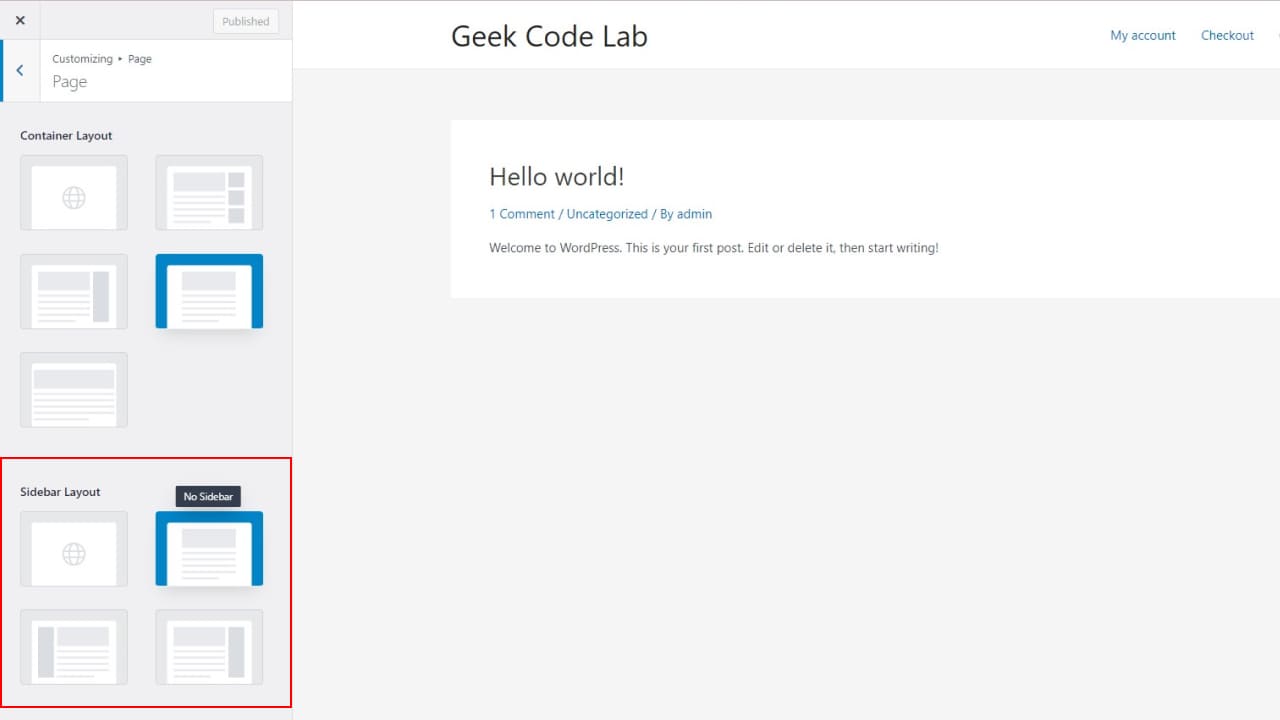Select the left sidebar layout thumbnail
Screen dimensions: 1280x720
73,648
